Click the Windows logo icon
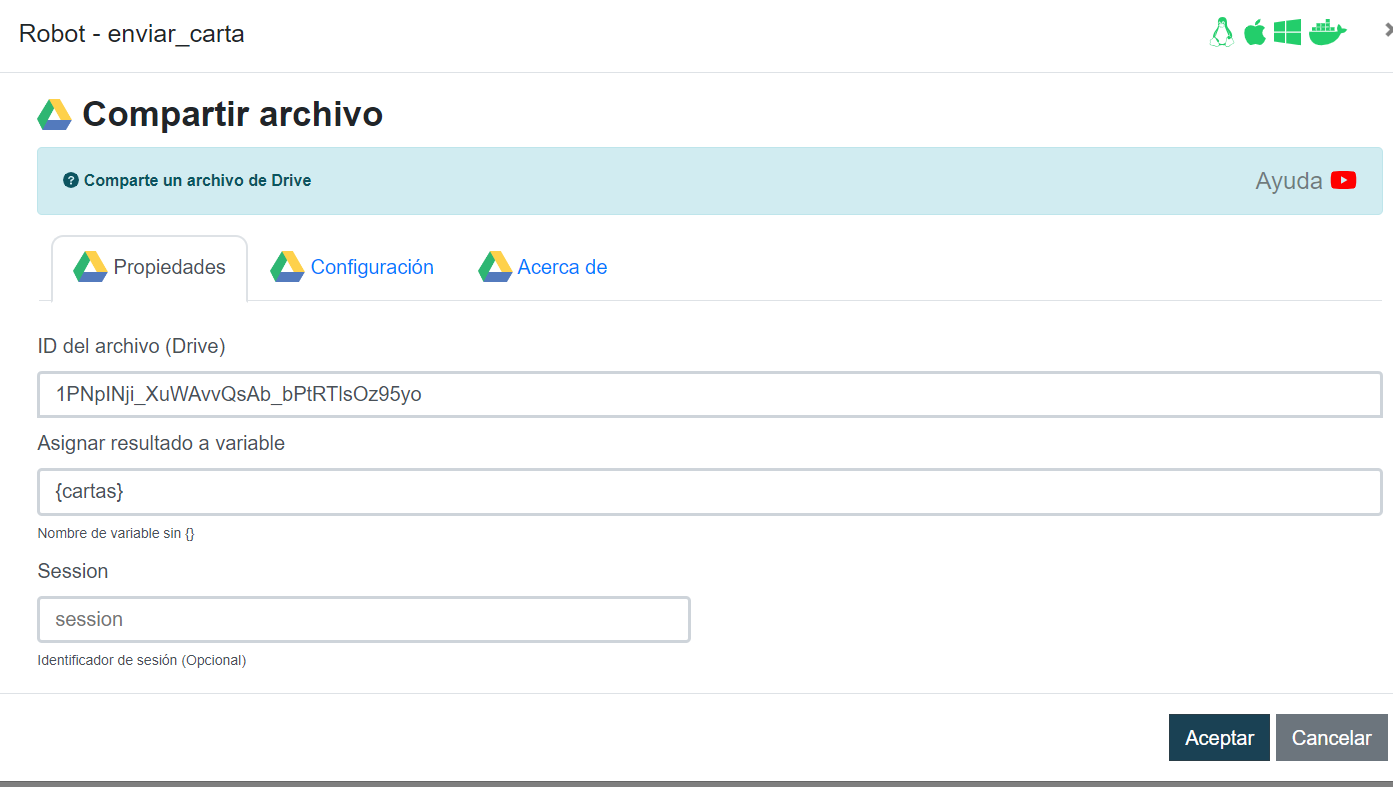 pos(1287,33)
